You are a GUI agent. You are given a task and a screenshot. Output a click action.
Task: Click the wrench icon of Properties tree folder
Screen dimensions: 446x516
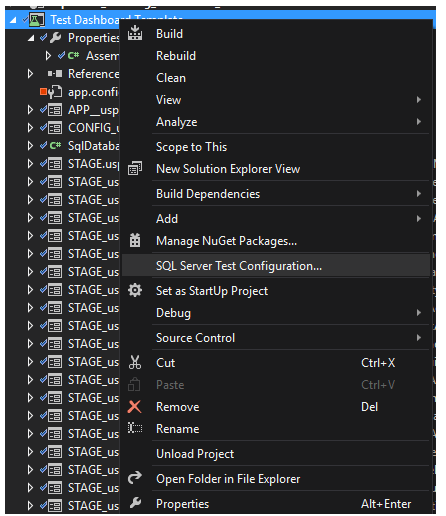(56, 38)
